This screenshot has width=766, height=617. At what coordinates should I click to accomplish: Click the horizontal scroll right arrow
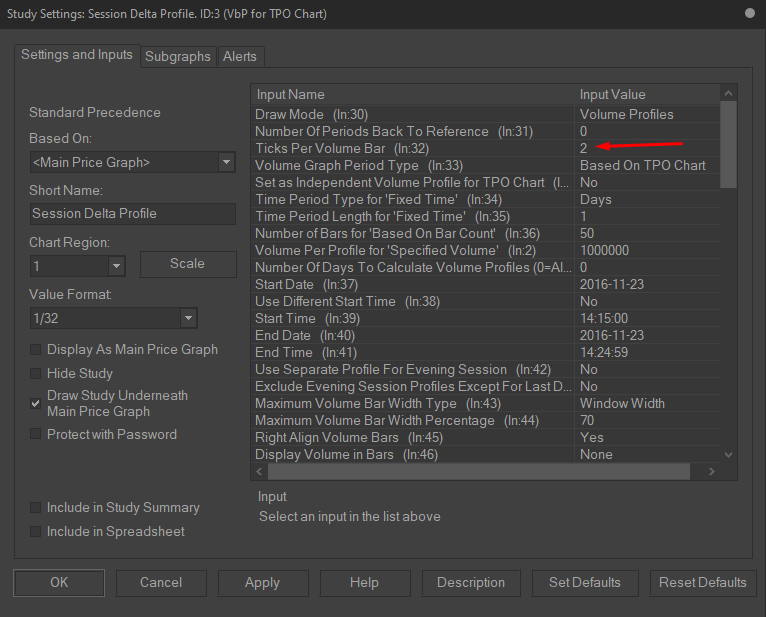712,471
